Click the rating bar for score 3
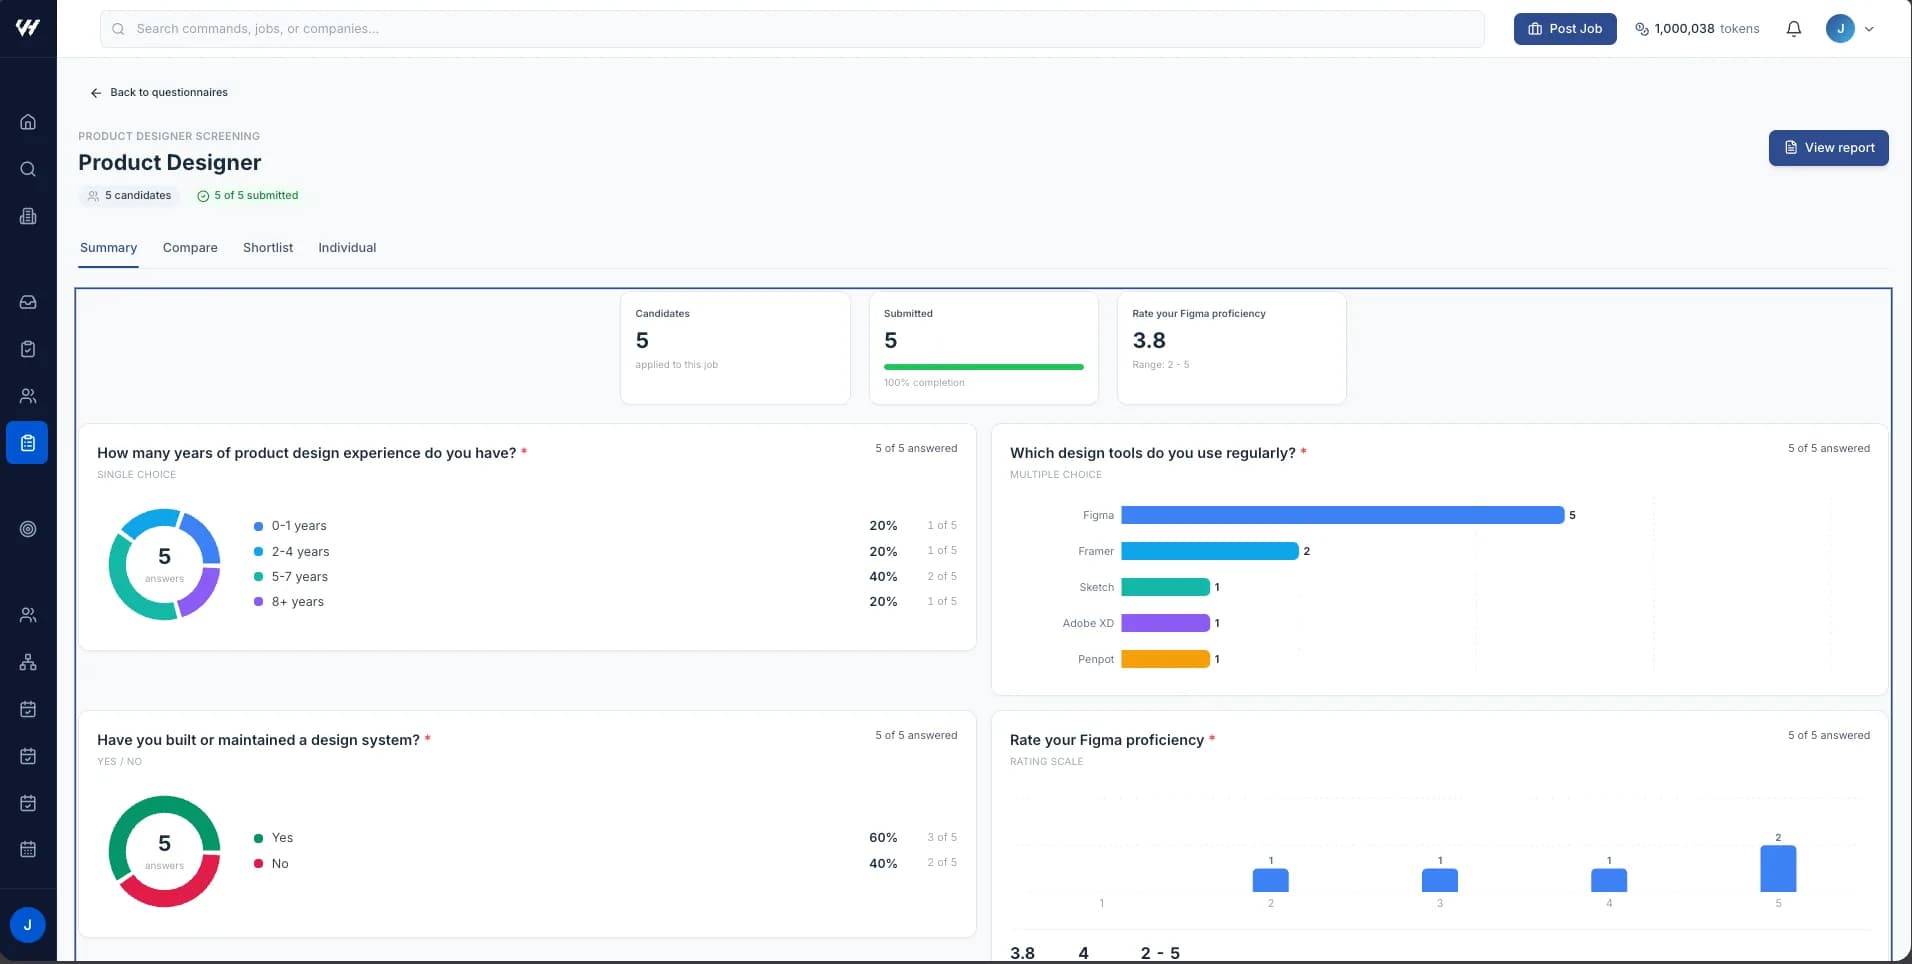1912x964 pixels. [x=1440, y=880]
